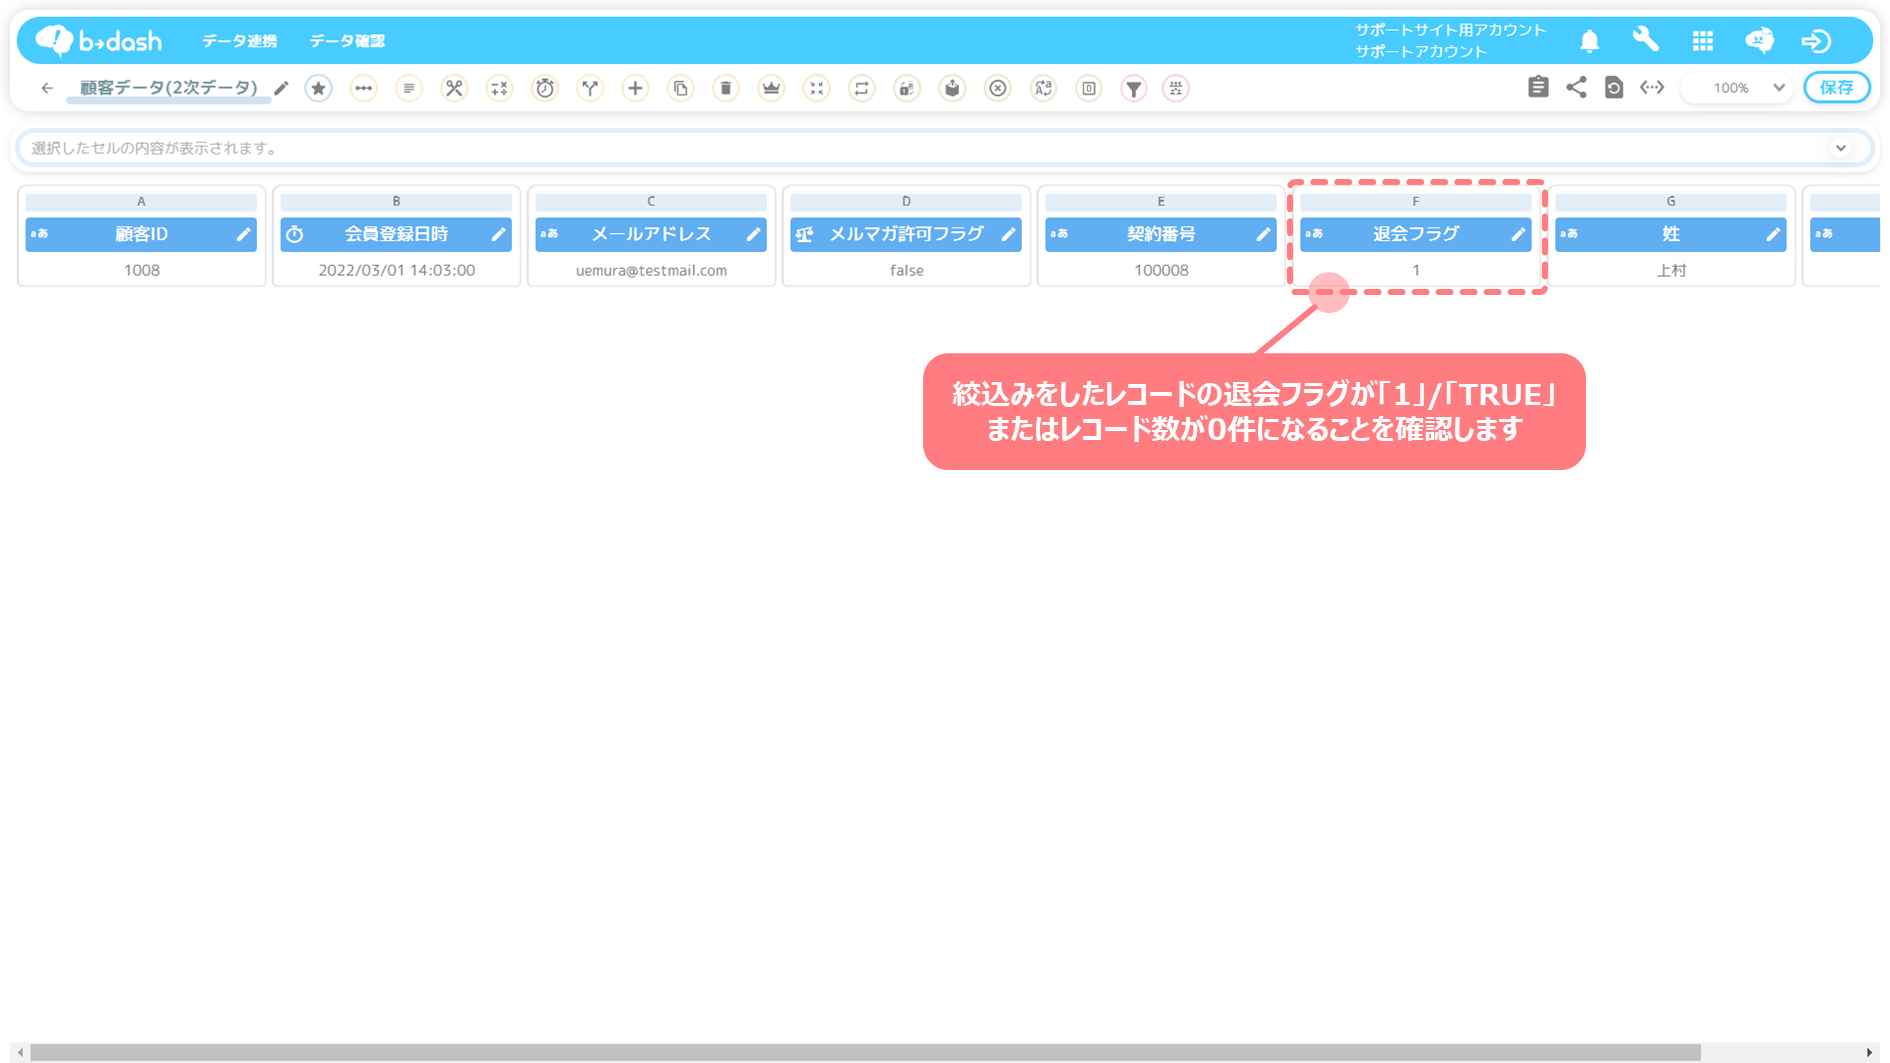Select the branch split toolbar icon
1890x1063 pixels.
click(590, 88)
